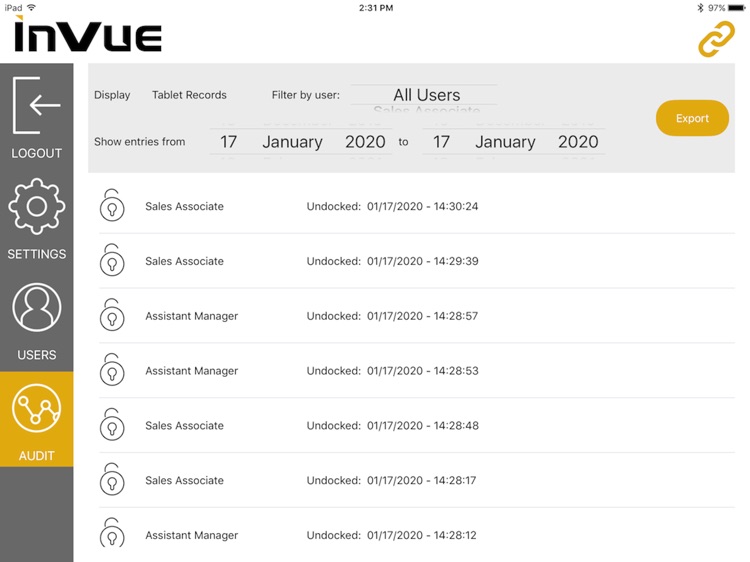
Task: Click the gold chain link icon
Action: [x=716, y=39]
